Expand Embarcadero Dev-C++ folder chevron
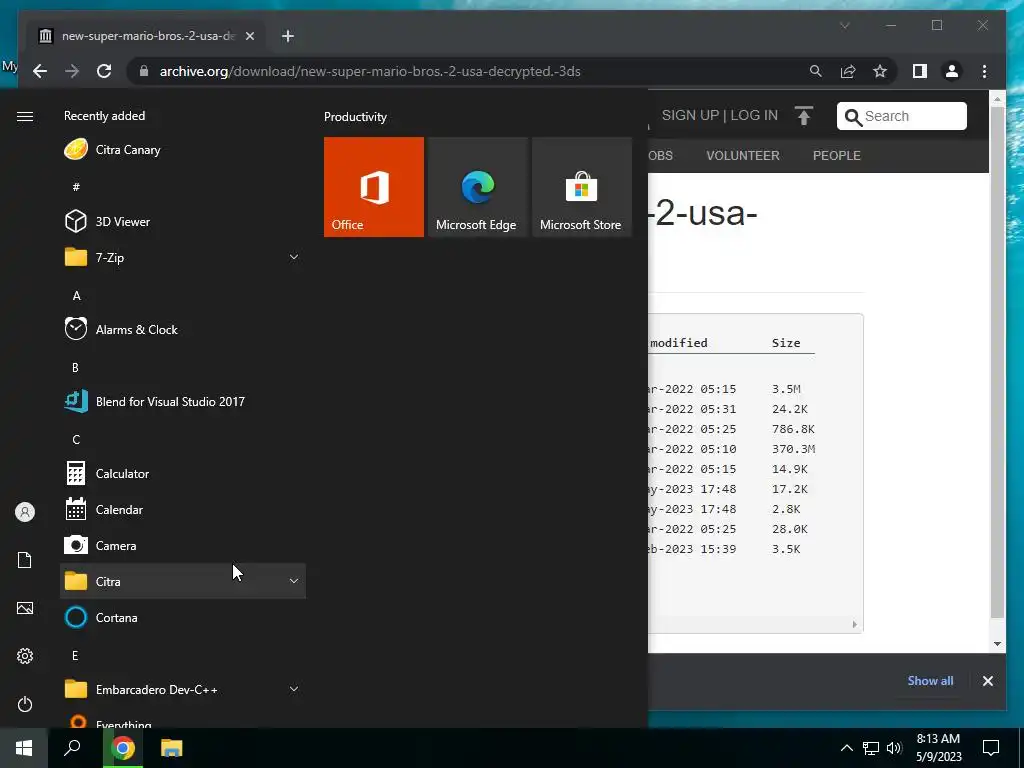The width and height of the screenshot is (1024, 768). pos(294,689)
